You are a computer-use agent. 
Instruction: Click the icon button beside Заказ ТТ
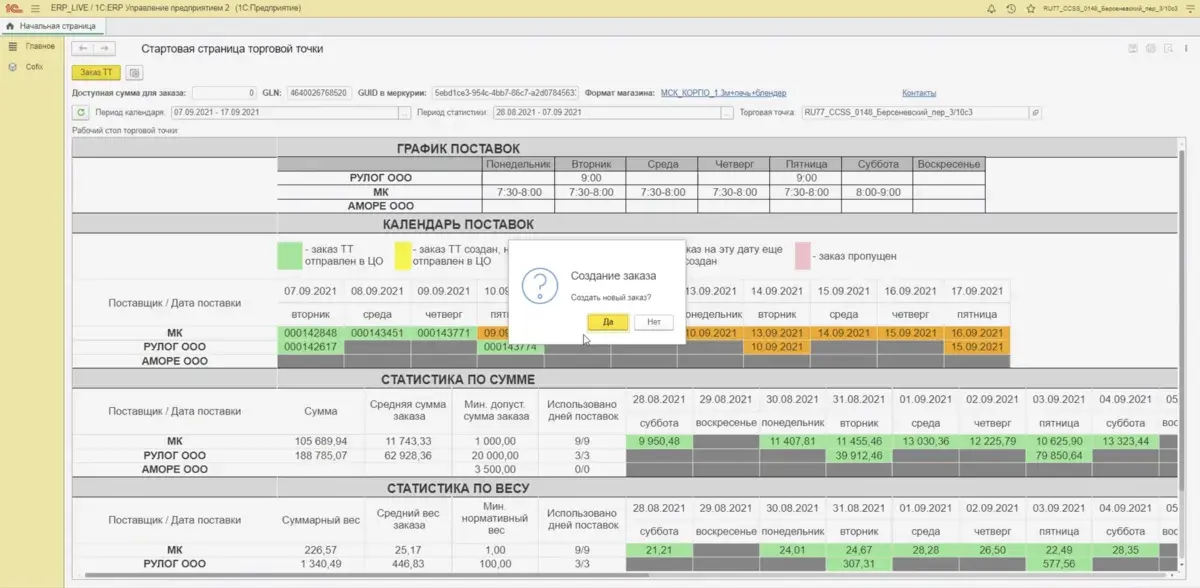pyautogui.click(x=135, y=72)
